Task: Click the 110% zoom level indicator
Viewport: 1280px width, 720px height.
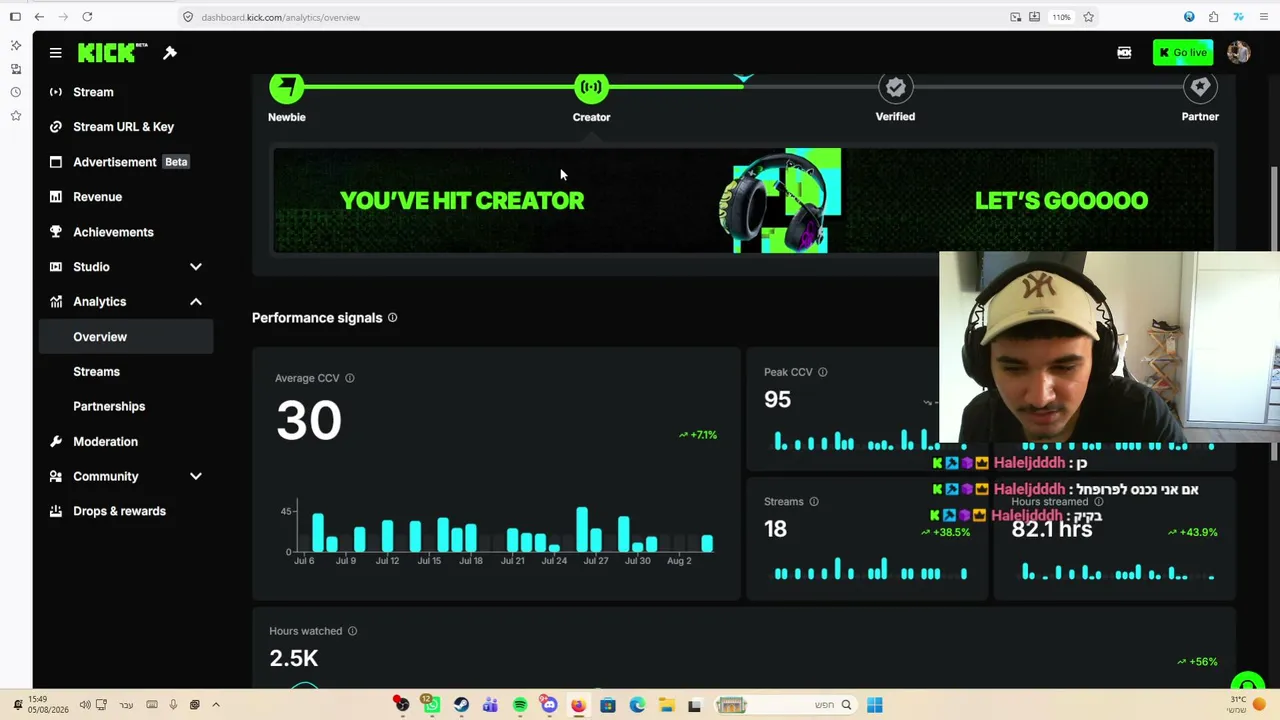Action: click(x=1061, y=17)
